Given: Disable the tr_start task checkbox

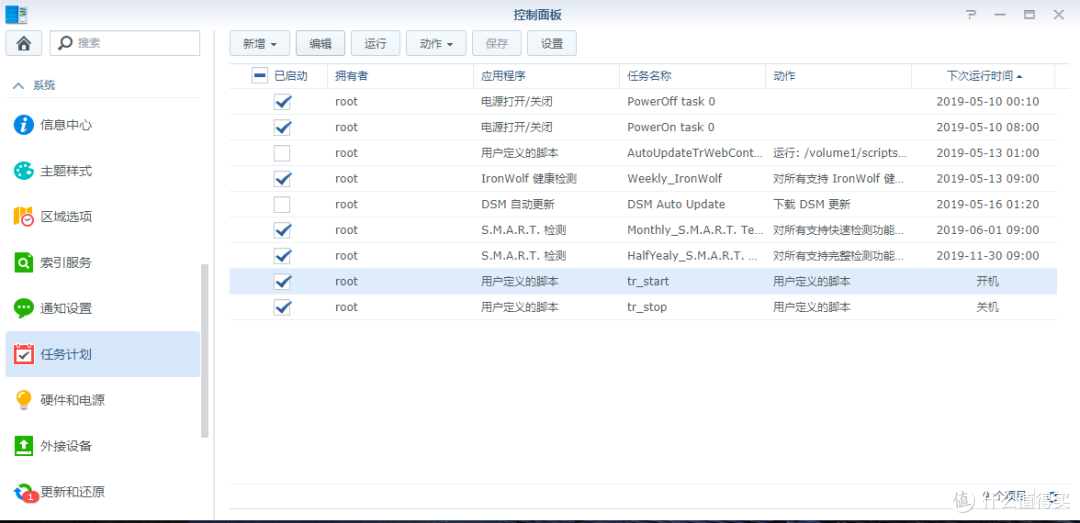Looking at the screenshot, I should point(282,281).
